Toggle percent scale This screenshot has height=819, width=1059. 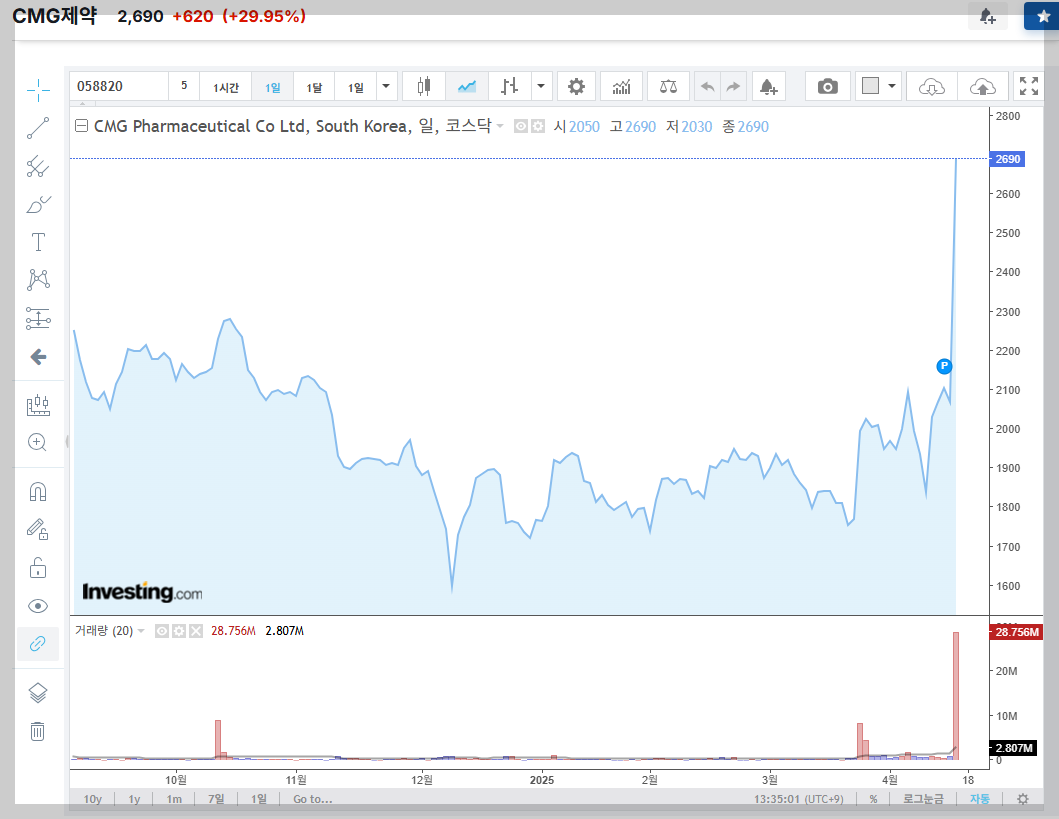[873, 799]
